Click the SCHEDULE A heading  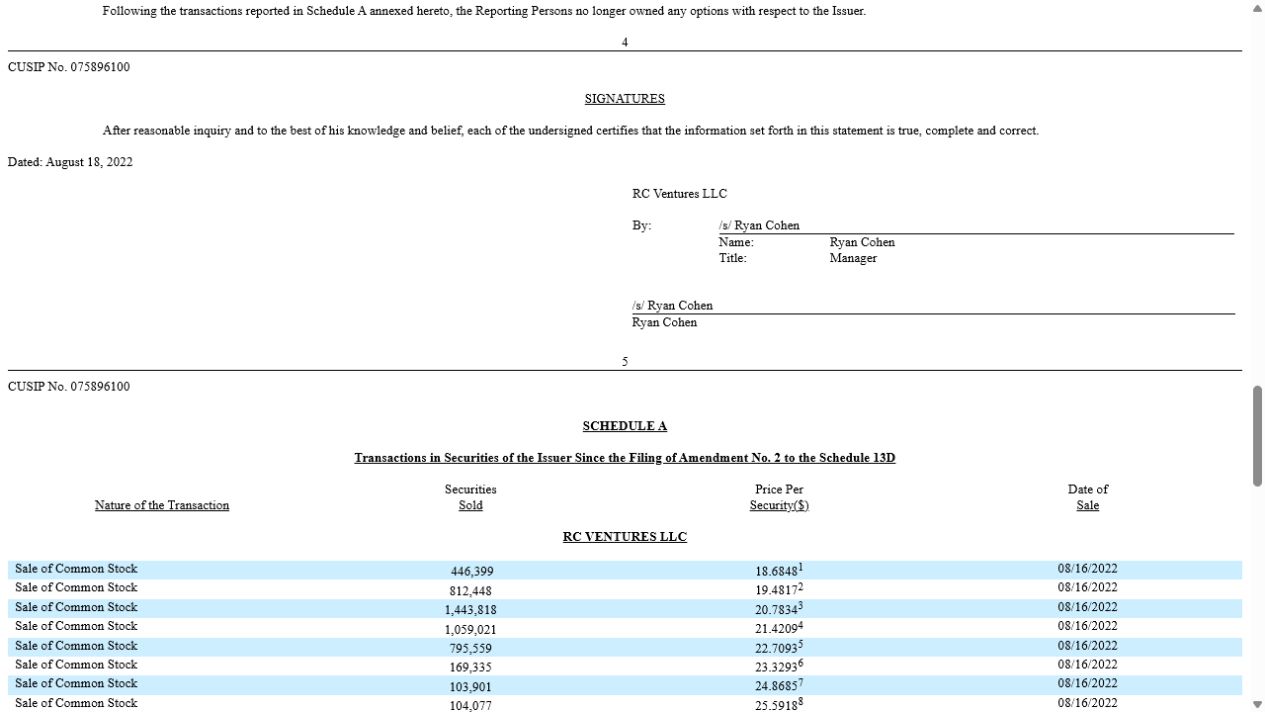[x=624, y=426]
